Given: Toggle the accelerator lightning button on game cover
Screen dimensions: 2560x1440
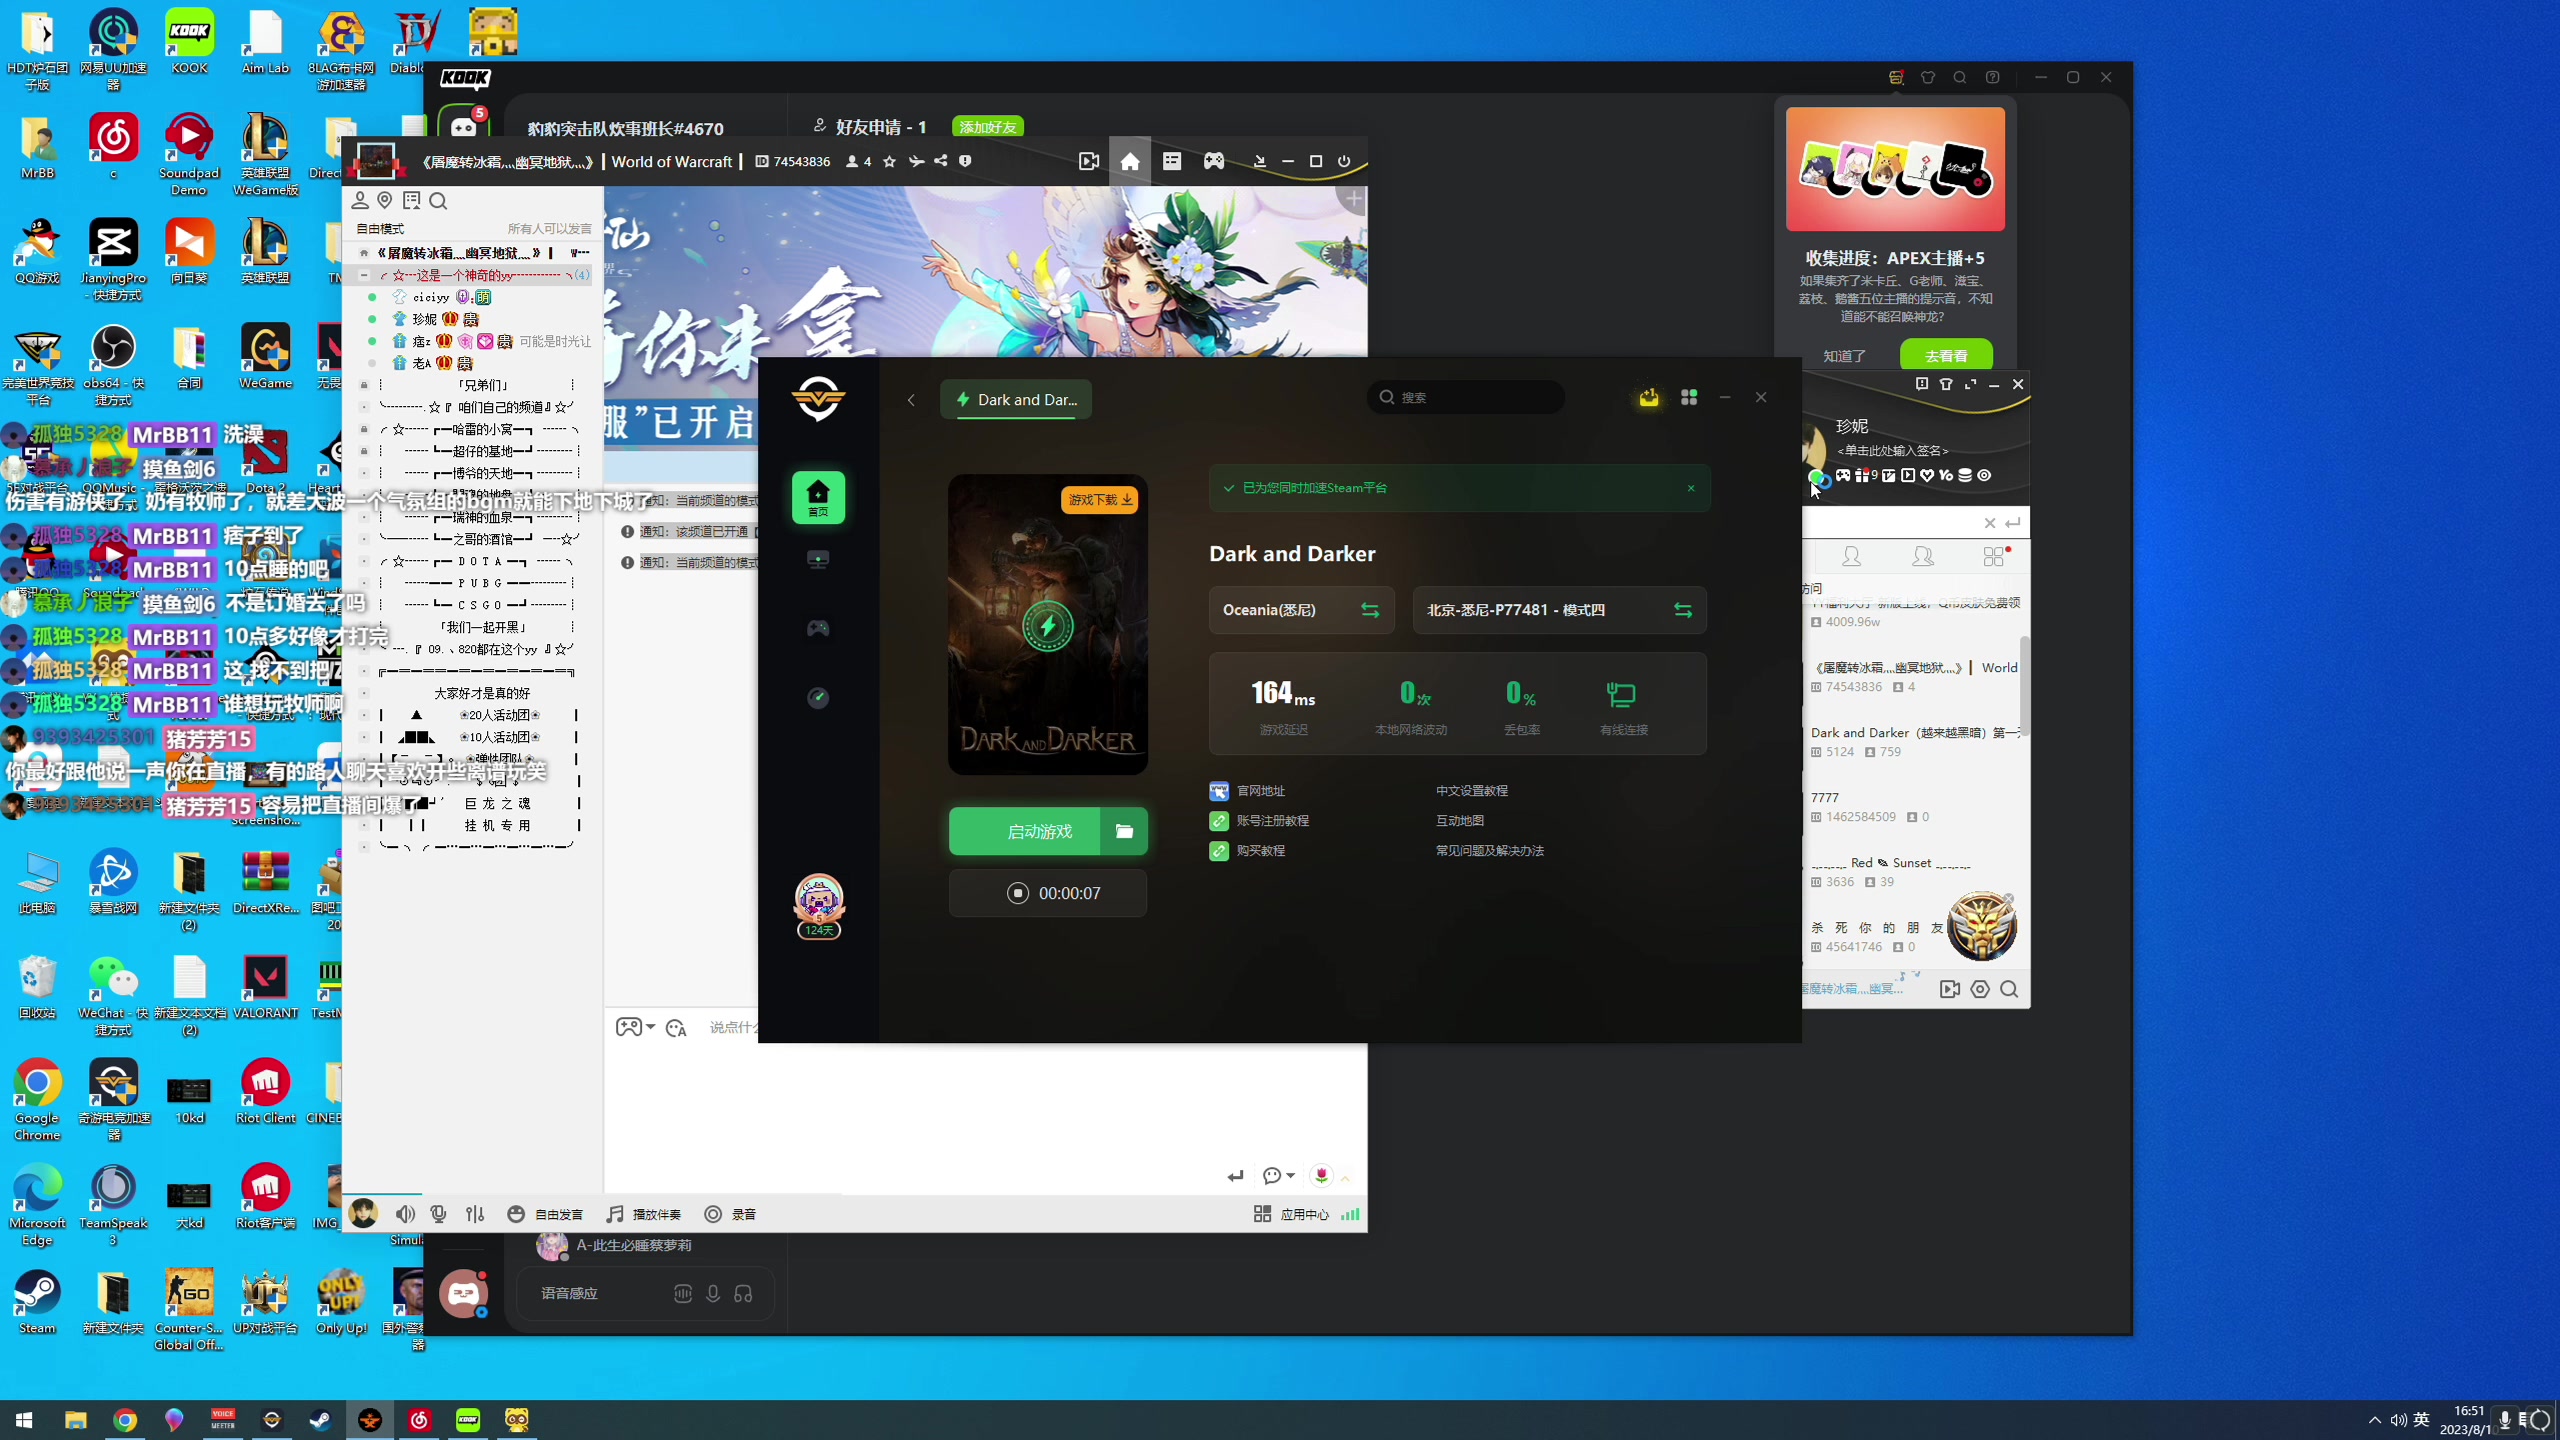Looking at the screenshot, I should coord(1048,627).
